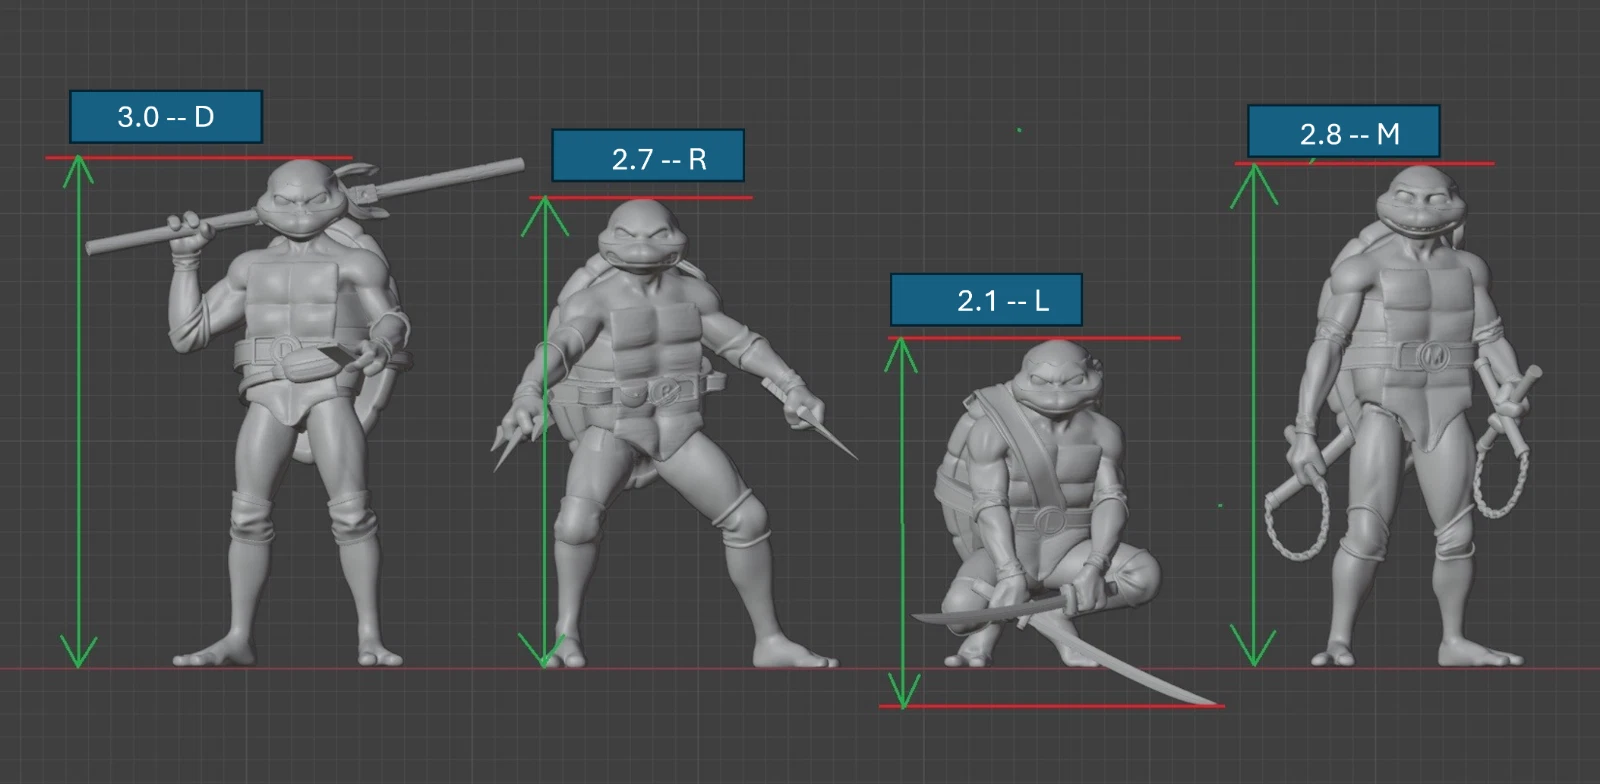This screenshot has width=1600, height=784.
Task: Click the "3.0 -- D" height label
Action: pos(166,117)
